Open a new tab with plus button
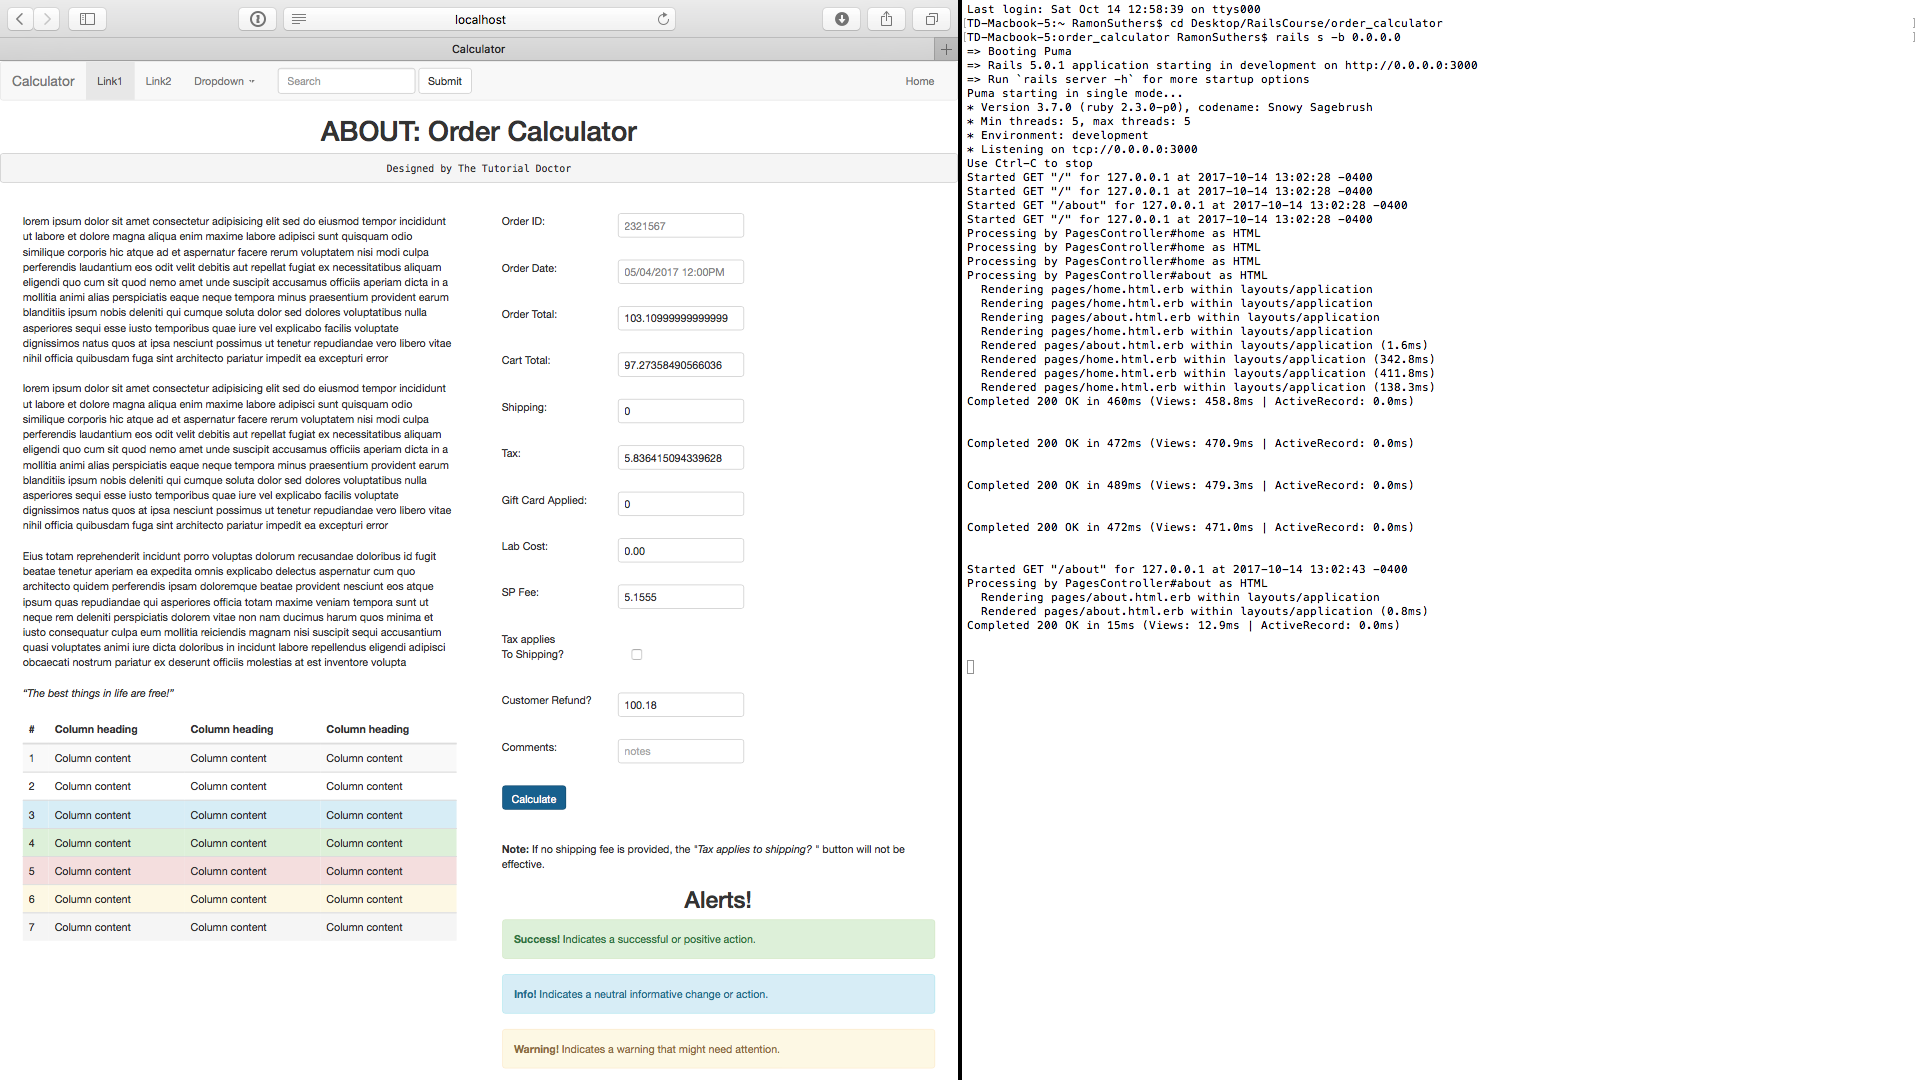The image size is (1920, 1080). [946, 49]
